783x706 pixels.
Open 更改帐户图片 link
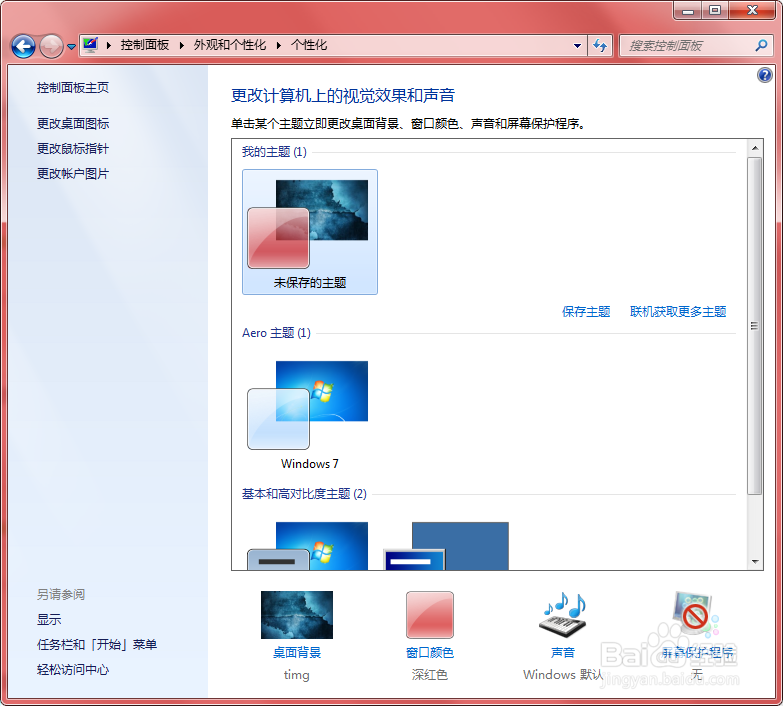click(x=72, y=174)
